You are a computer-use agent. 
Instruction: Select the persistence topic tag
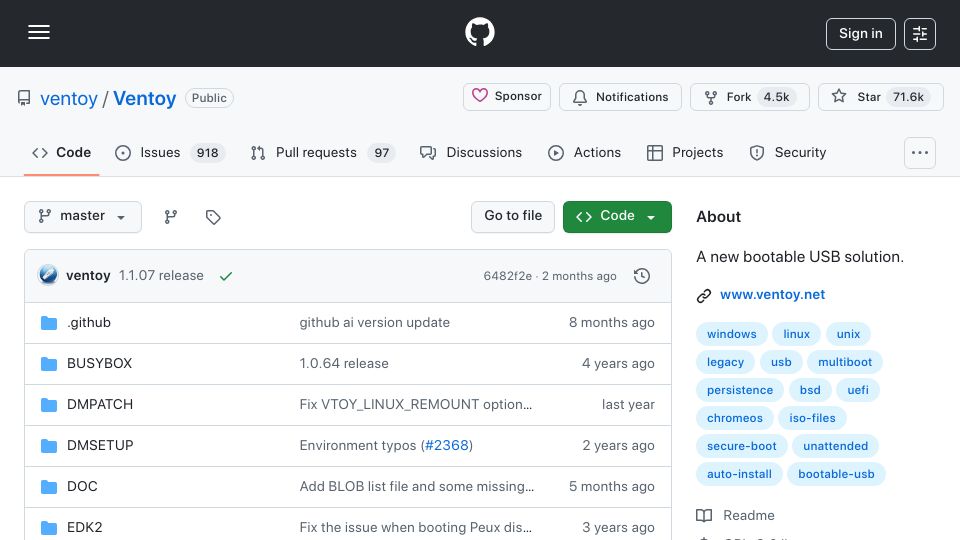(740, 391)
